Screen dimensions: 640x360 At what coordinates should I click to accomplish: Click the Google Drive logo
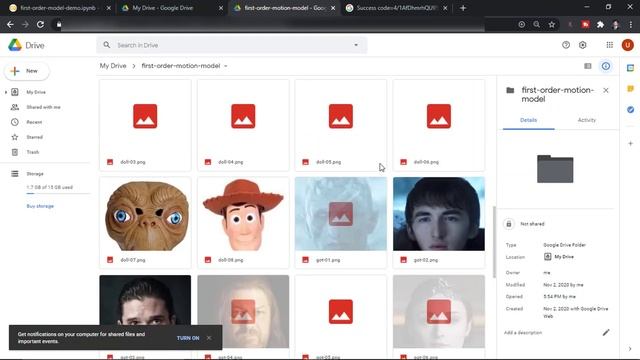pyautogui.click(x=15, y=45)
